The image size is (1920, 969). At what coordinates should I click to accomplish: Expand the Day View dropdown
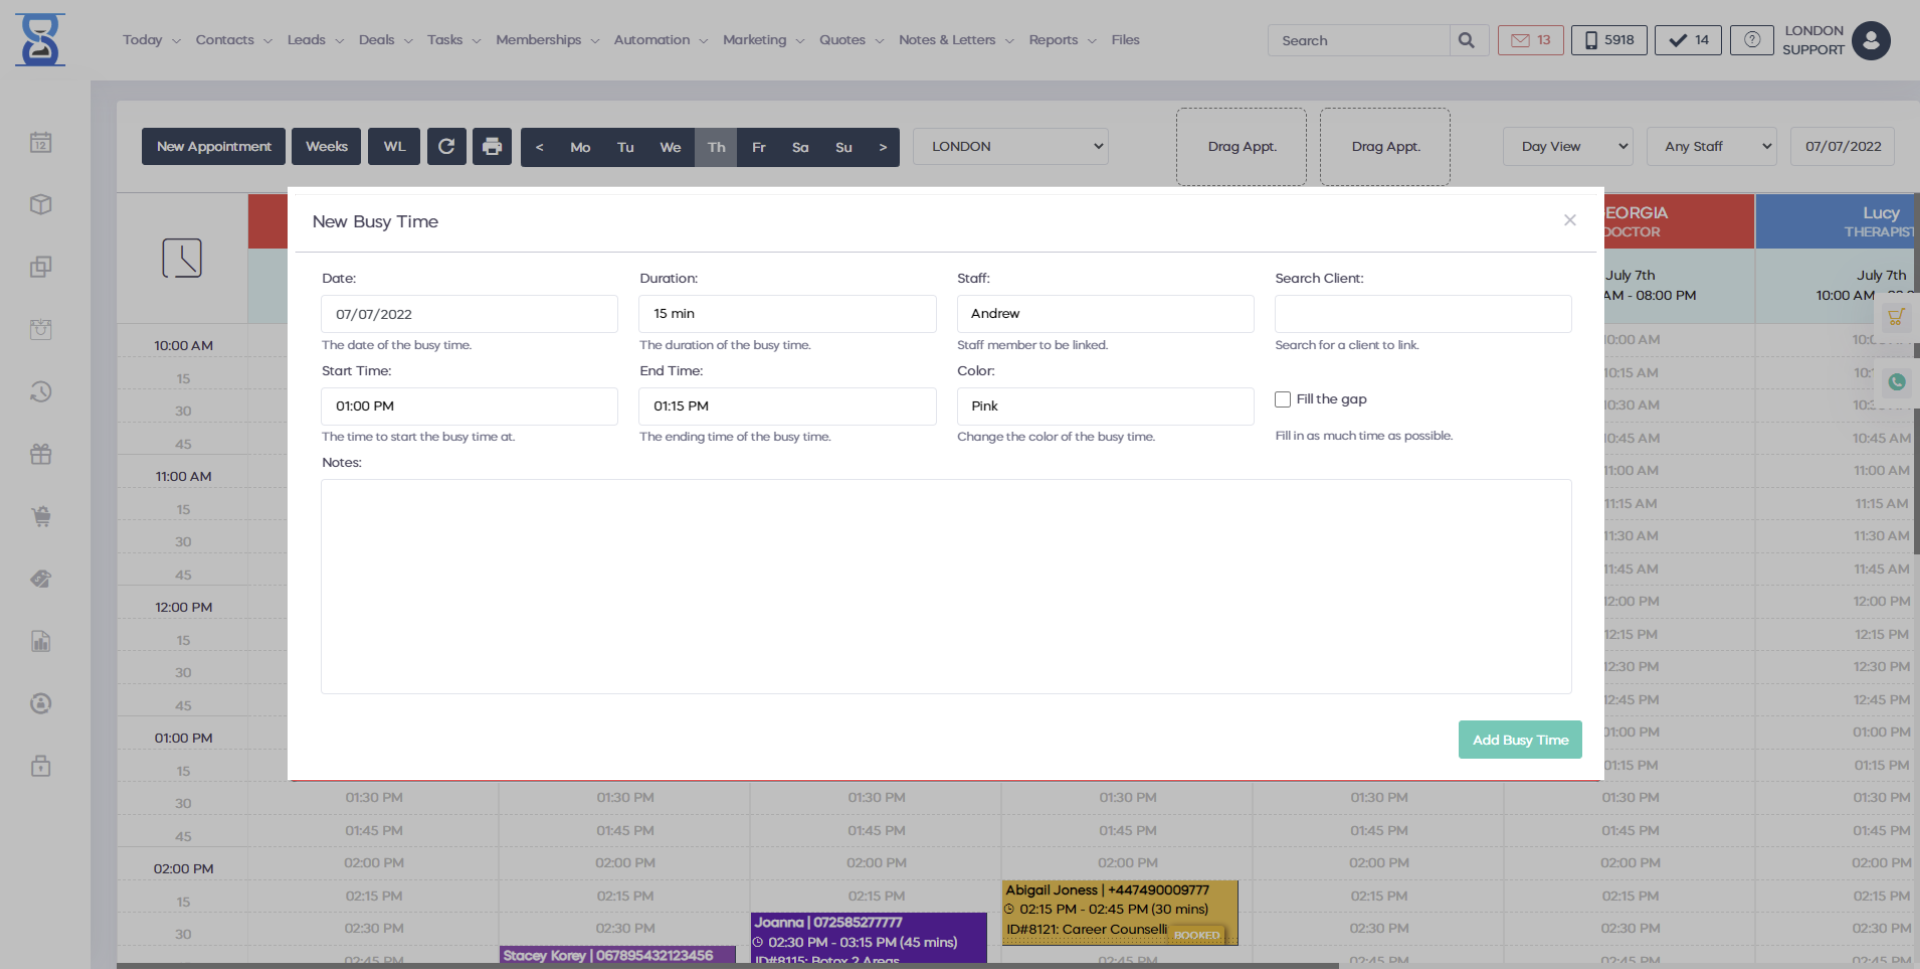[x=1567, y=147]
